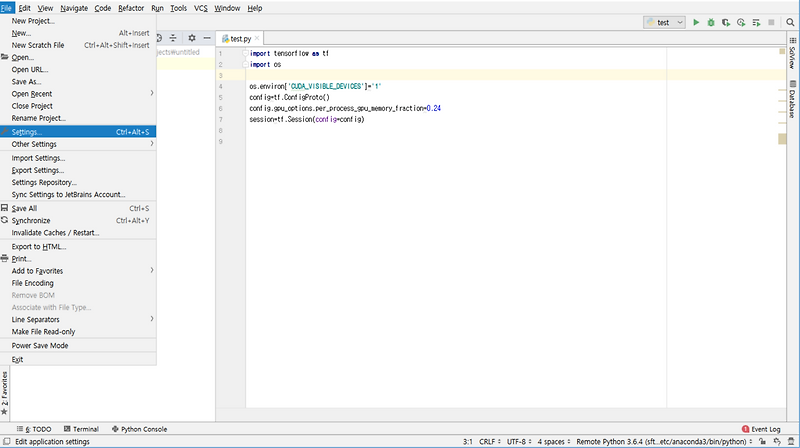Expand the Add to Favorites submenu
Image resolution: width=800 pixels, height=448 pixels.
point(78,271)
